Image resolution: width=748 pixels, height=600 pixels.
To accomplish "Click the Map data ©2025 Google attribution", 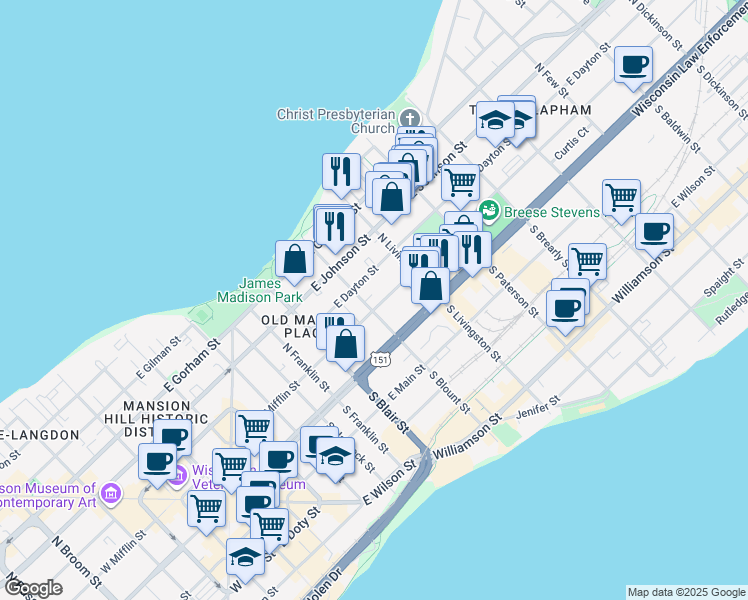I will [686, 593].
